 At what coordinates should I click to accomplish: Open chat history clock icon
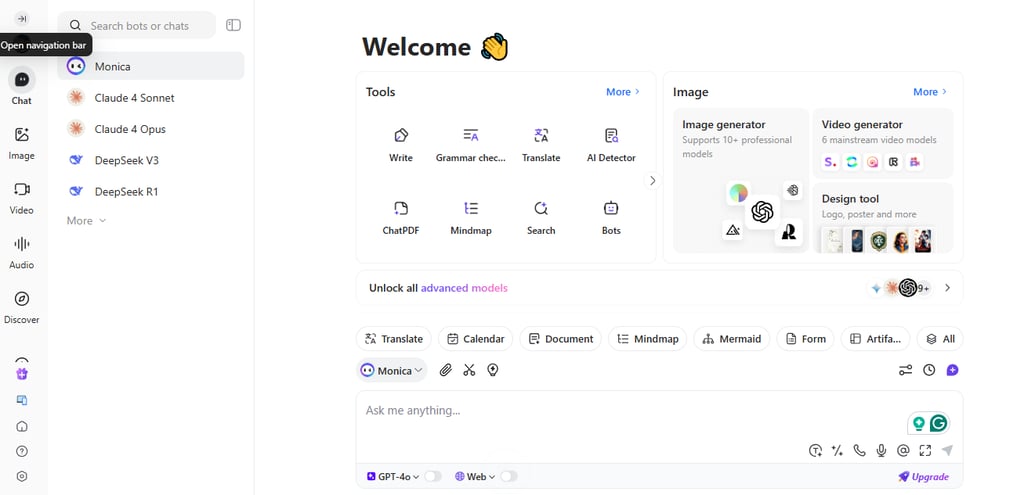point(929,370)
